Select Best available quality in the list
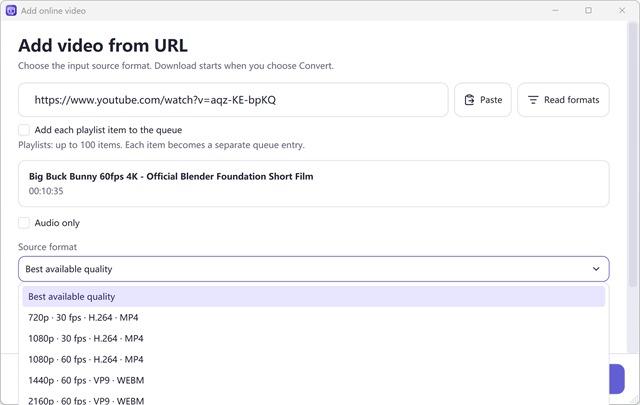 click(x=313, y=296)
